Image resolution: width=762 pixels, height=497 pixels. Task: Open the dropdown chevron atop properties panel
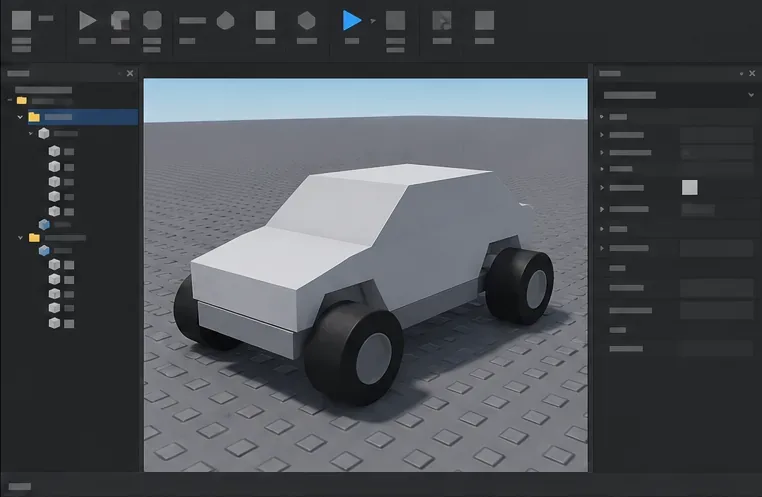tap(751, 95)
